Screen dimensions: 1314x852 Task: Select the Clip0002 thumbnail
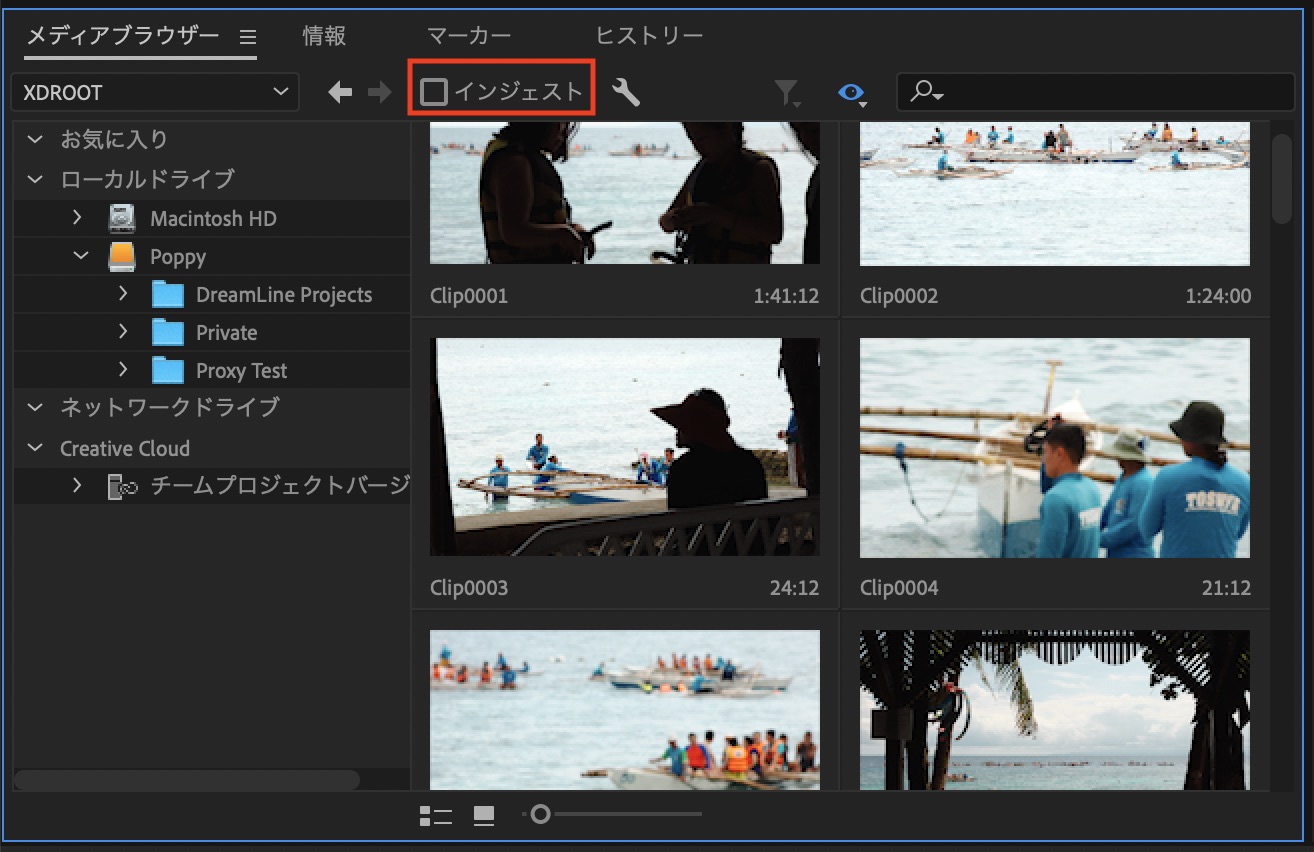click(1055, 193)
